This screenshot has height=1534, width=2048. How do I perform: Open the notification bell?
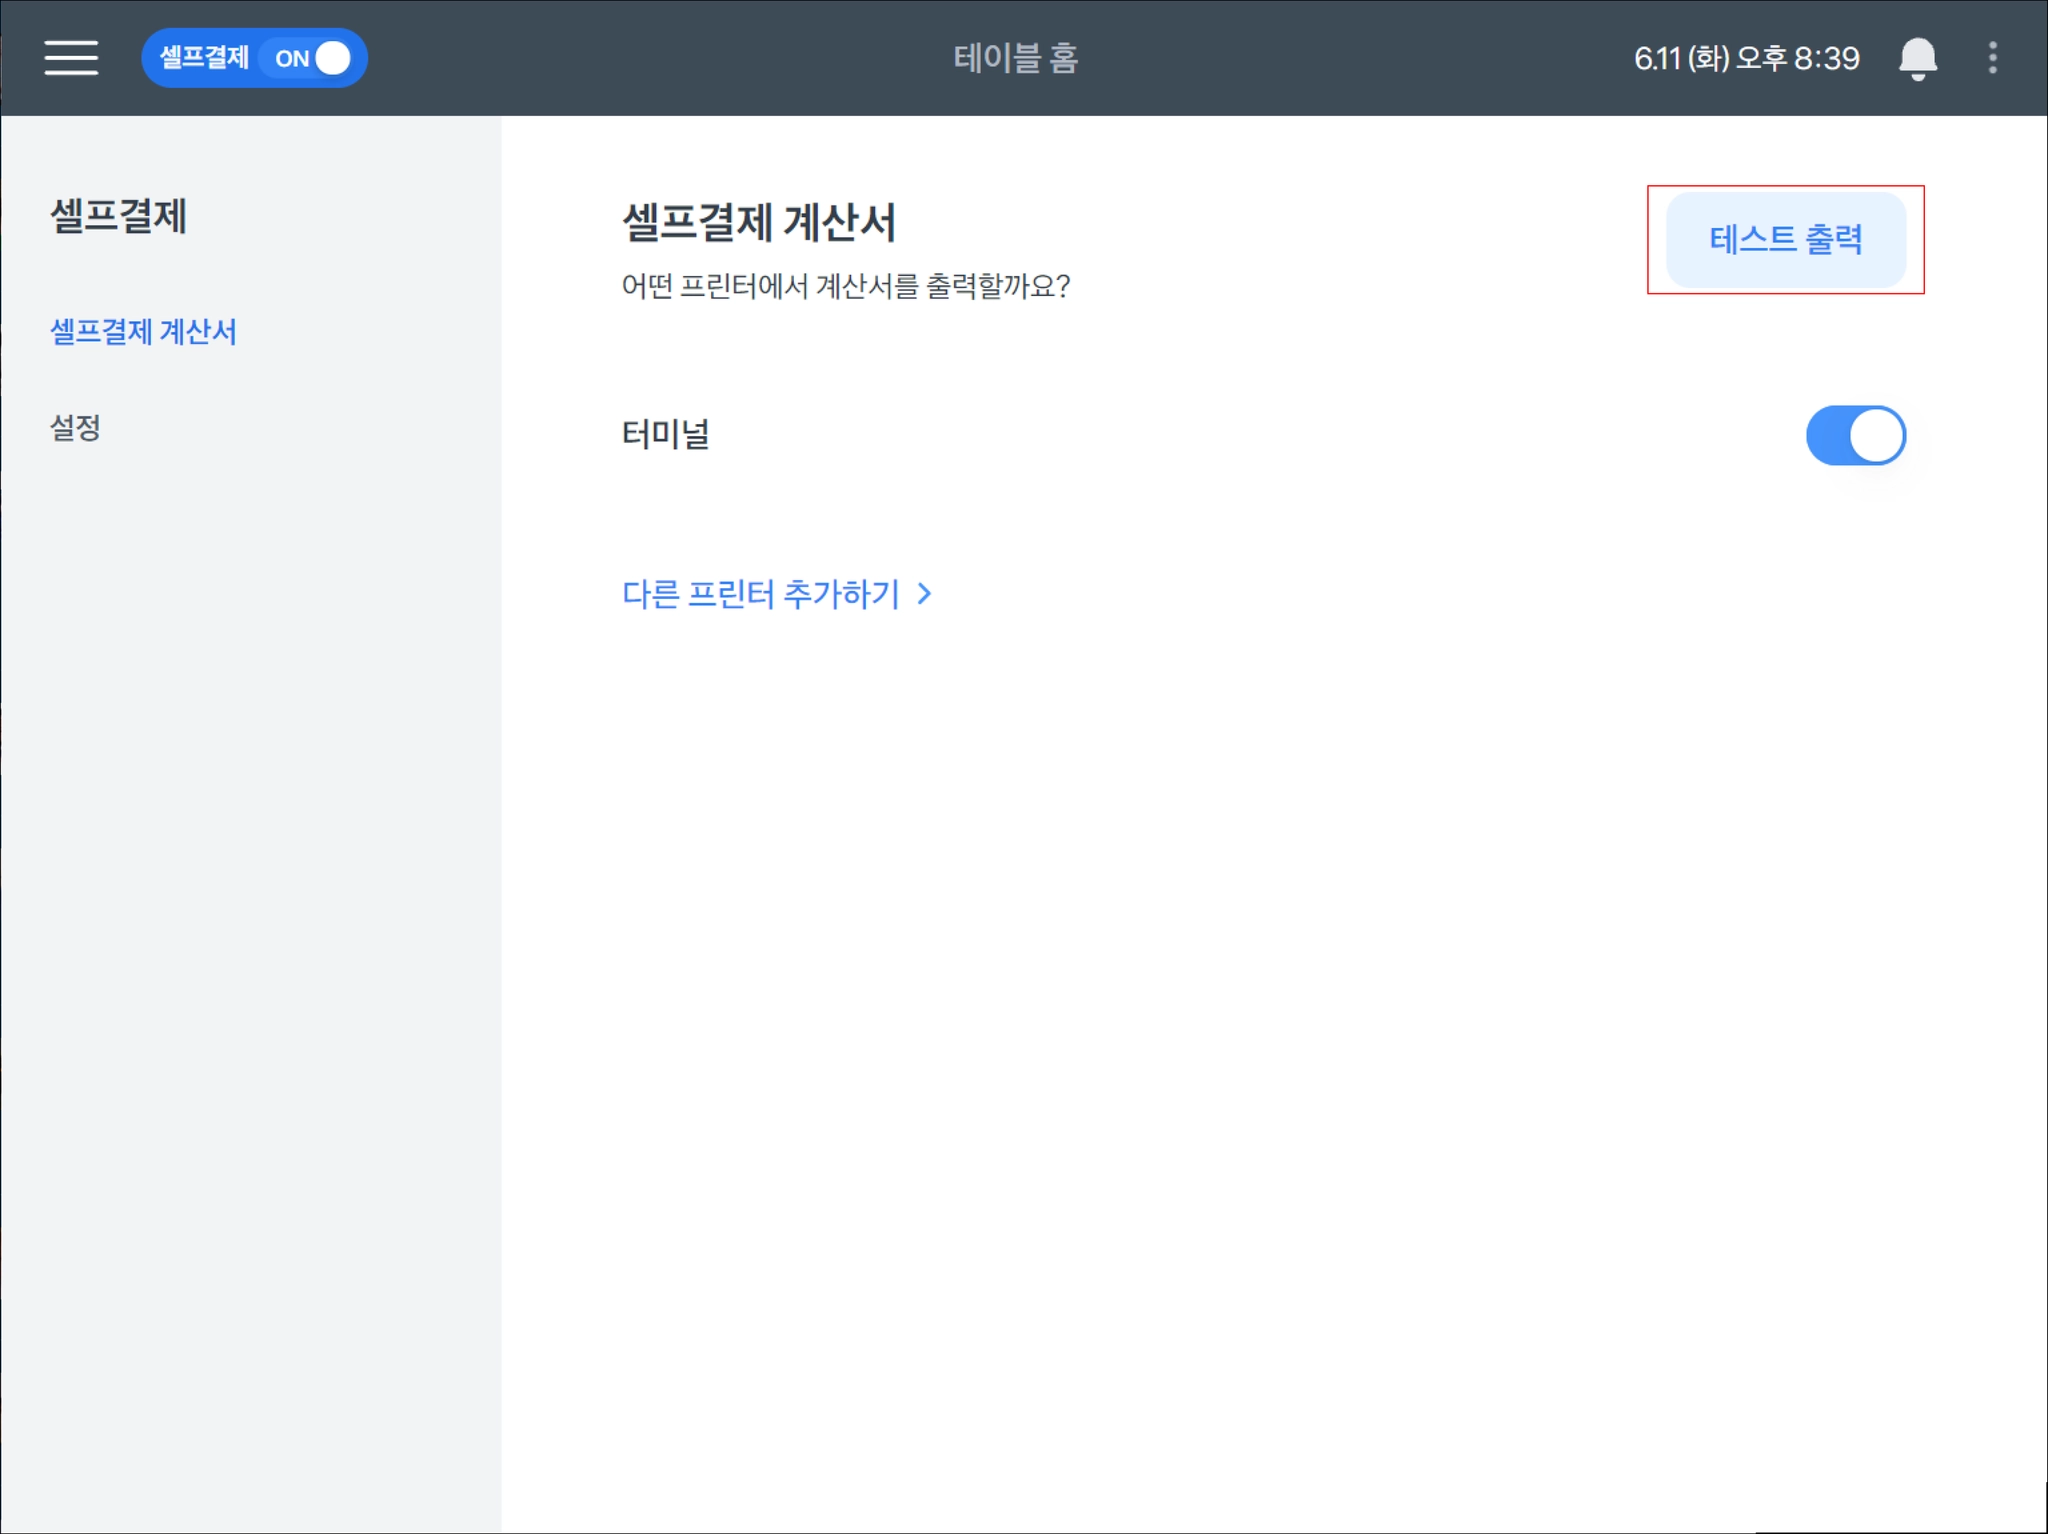tap(1917, 58)
